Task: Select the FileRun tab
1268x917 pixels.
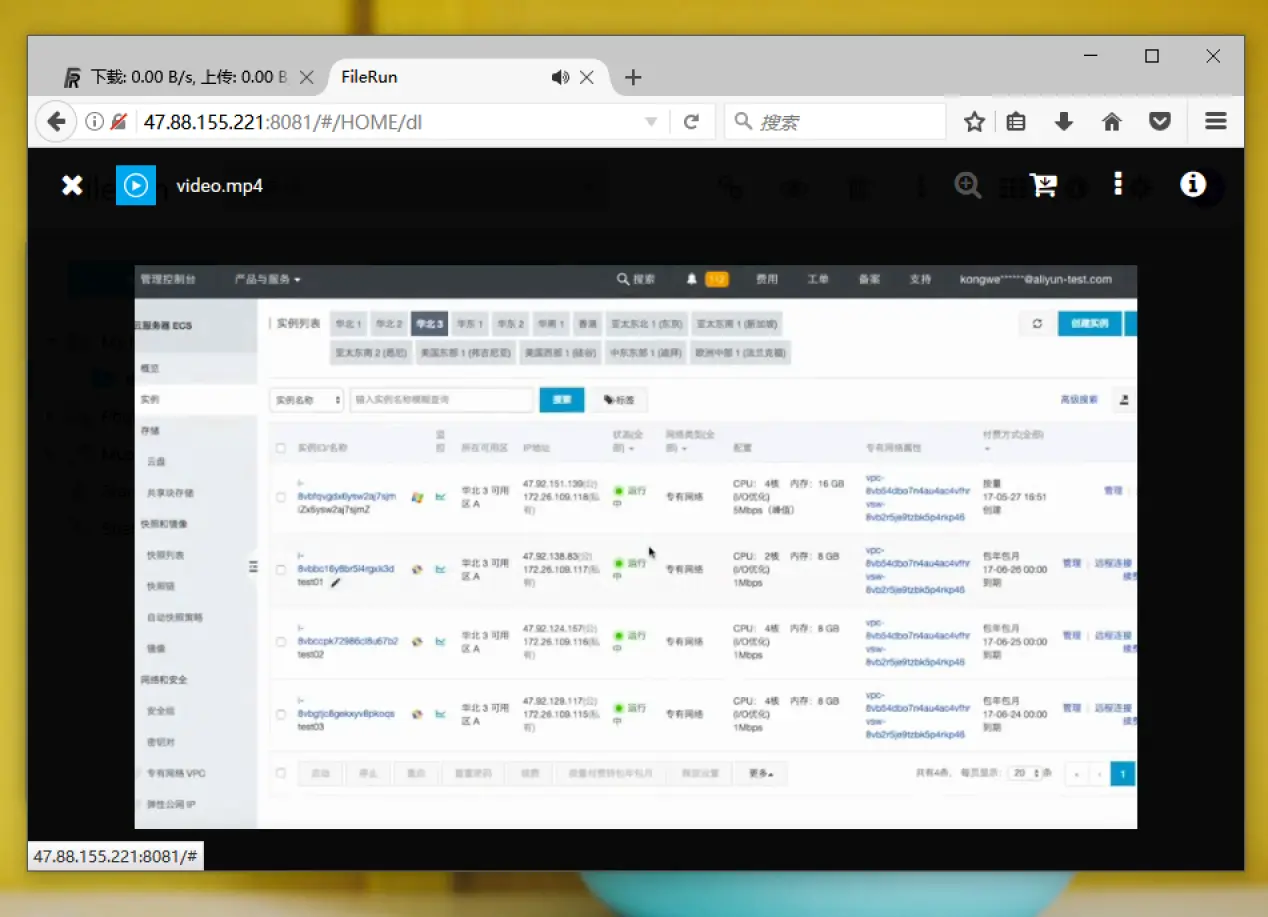Action: (x=470, y=77)
